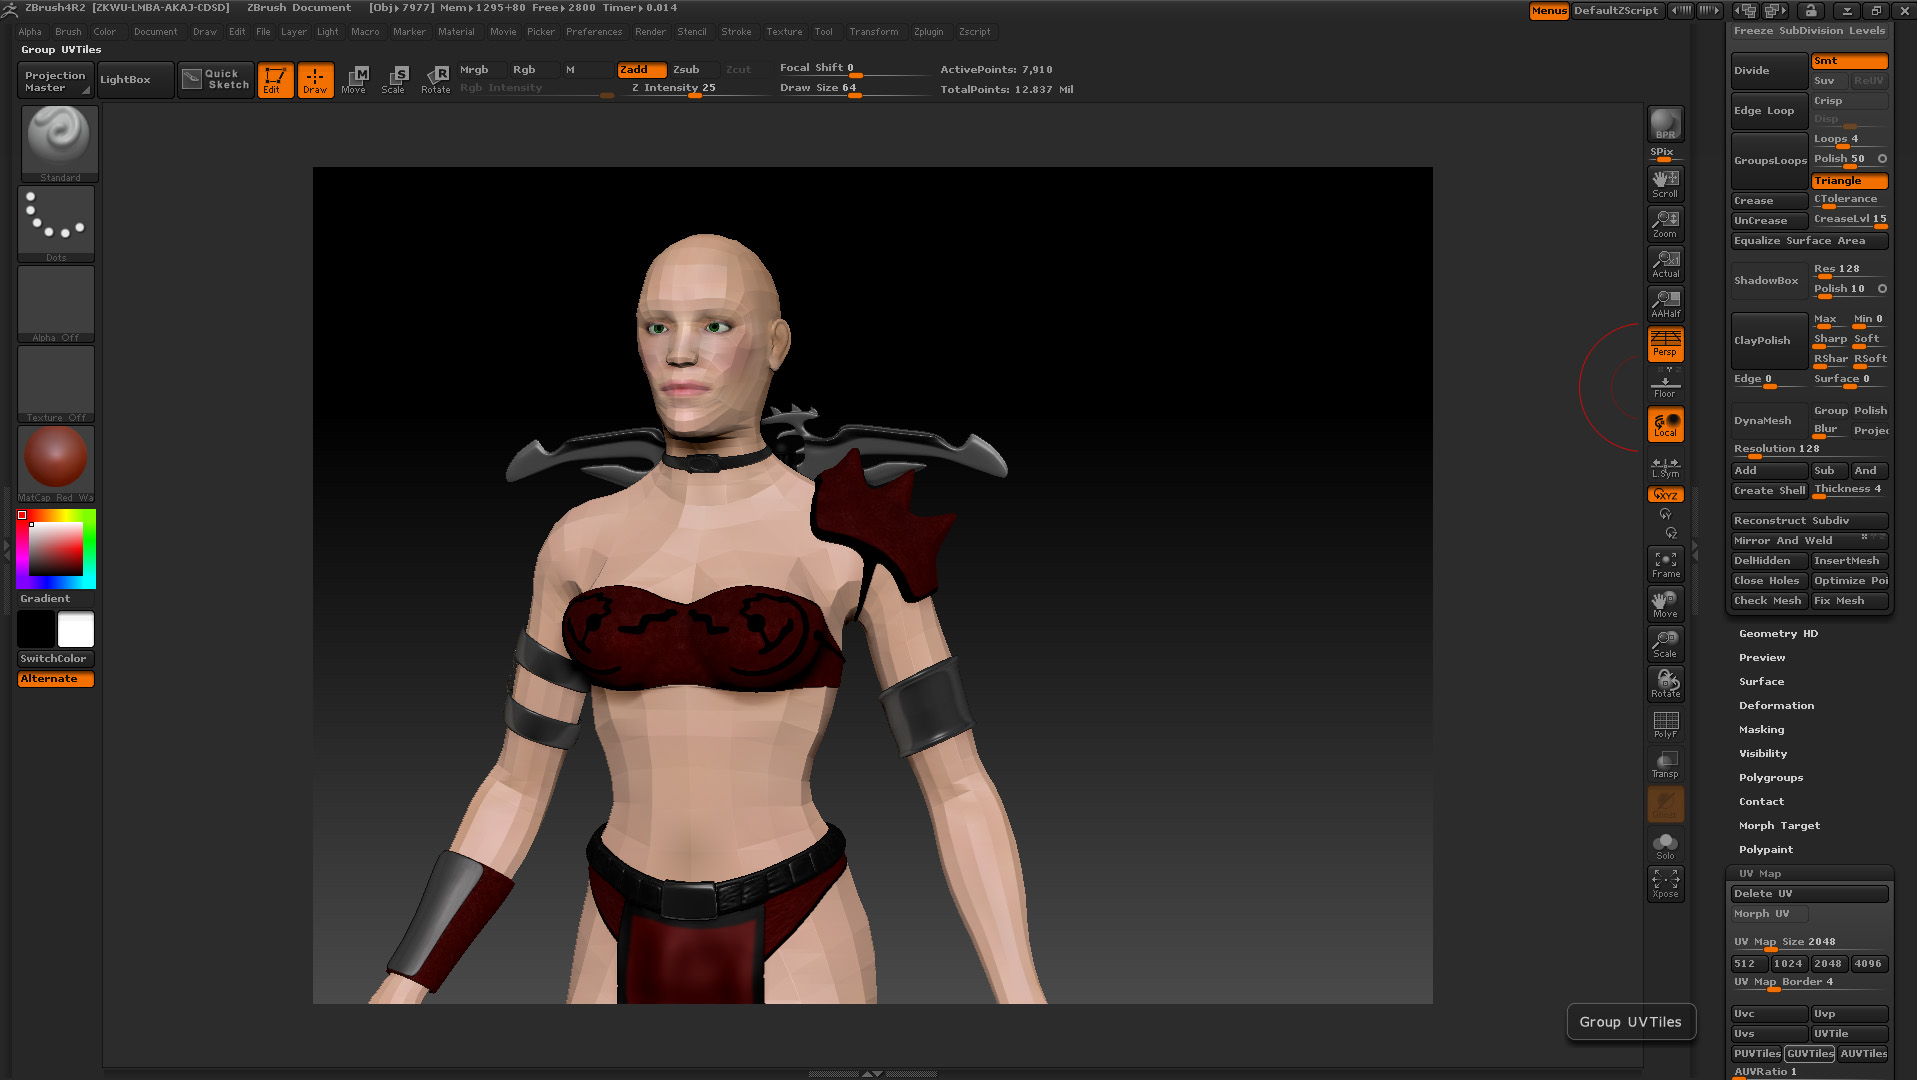1917x1080 pixels.
Task: Click the BPR render icon
Action: tap(1665, 124)
